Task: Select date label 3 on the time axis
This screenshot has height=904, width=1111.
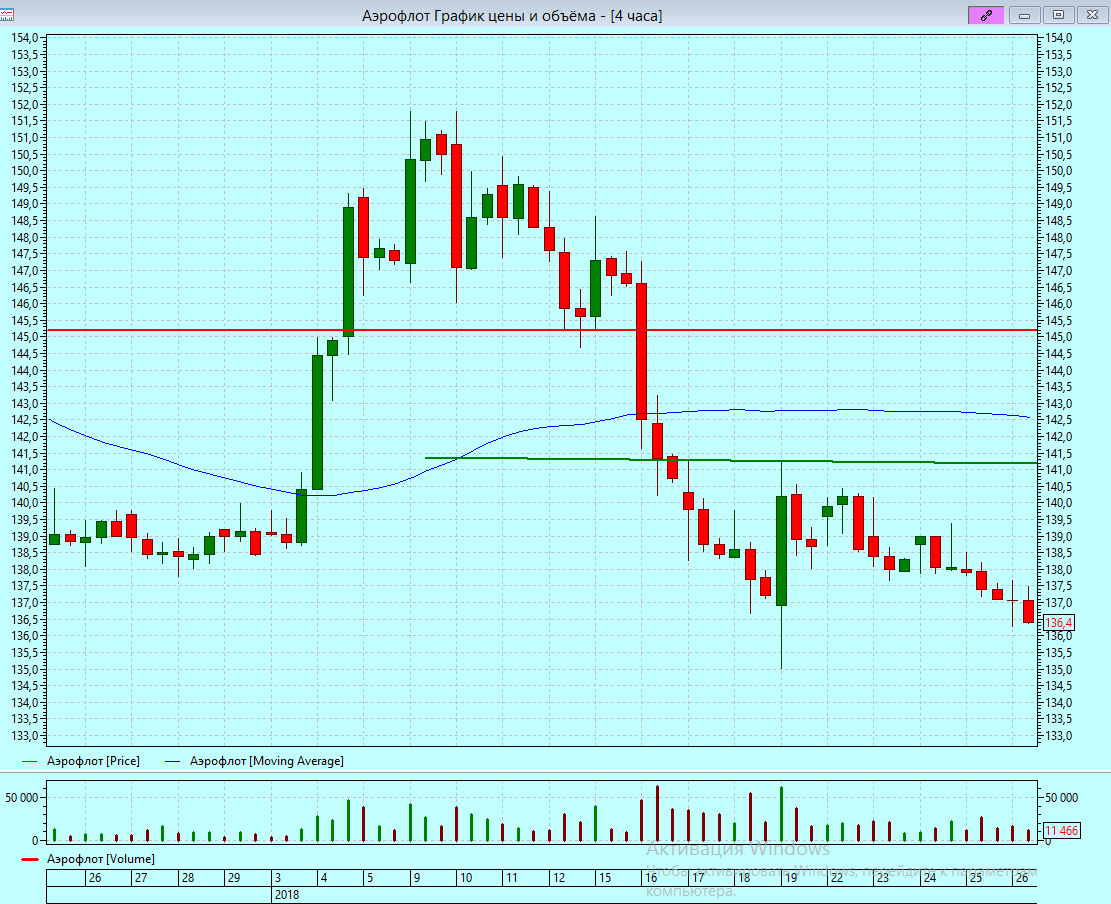Action: point(278,878)
